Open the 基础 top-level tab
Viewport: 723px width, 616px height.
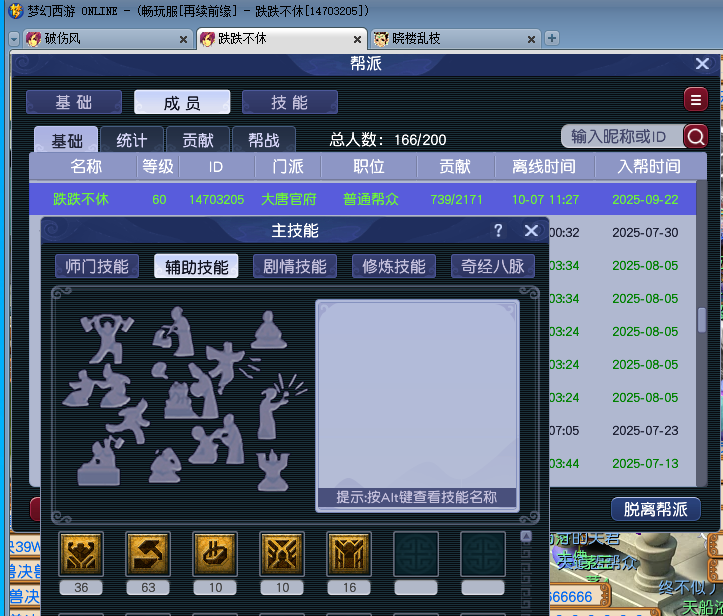[74, 102]
